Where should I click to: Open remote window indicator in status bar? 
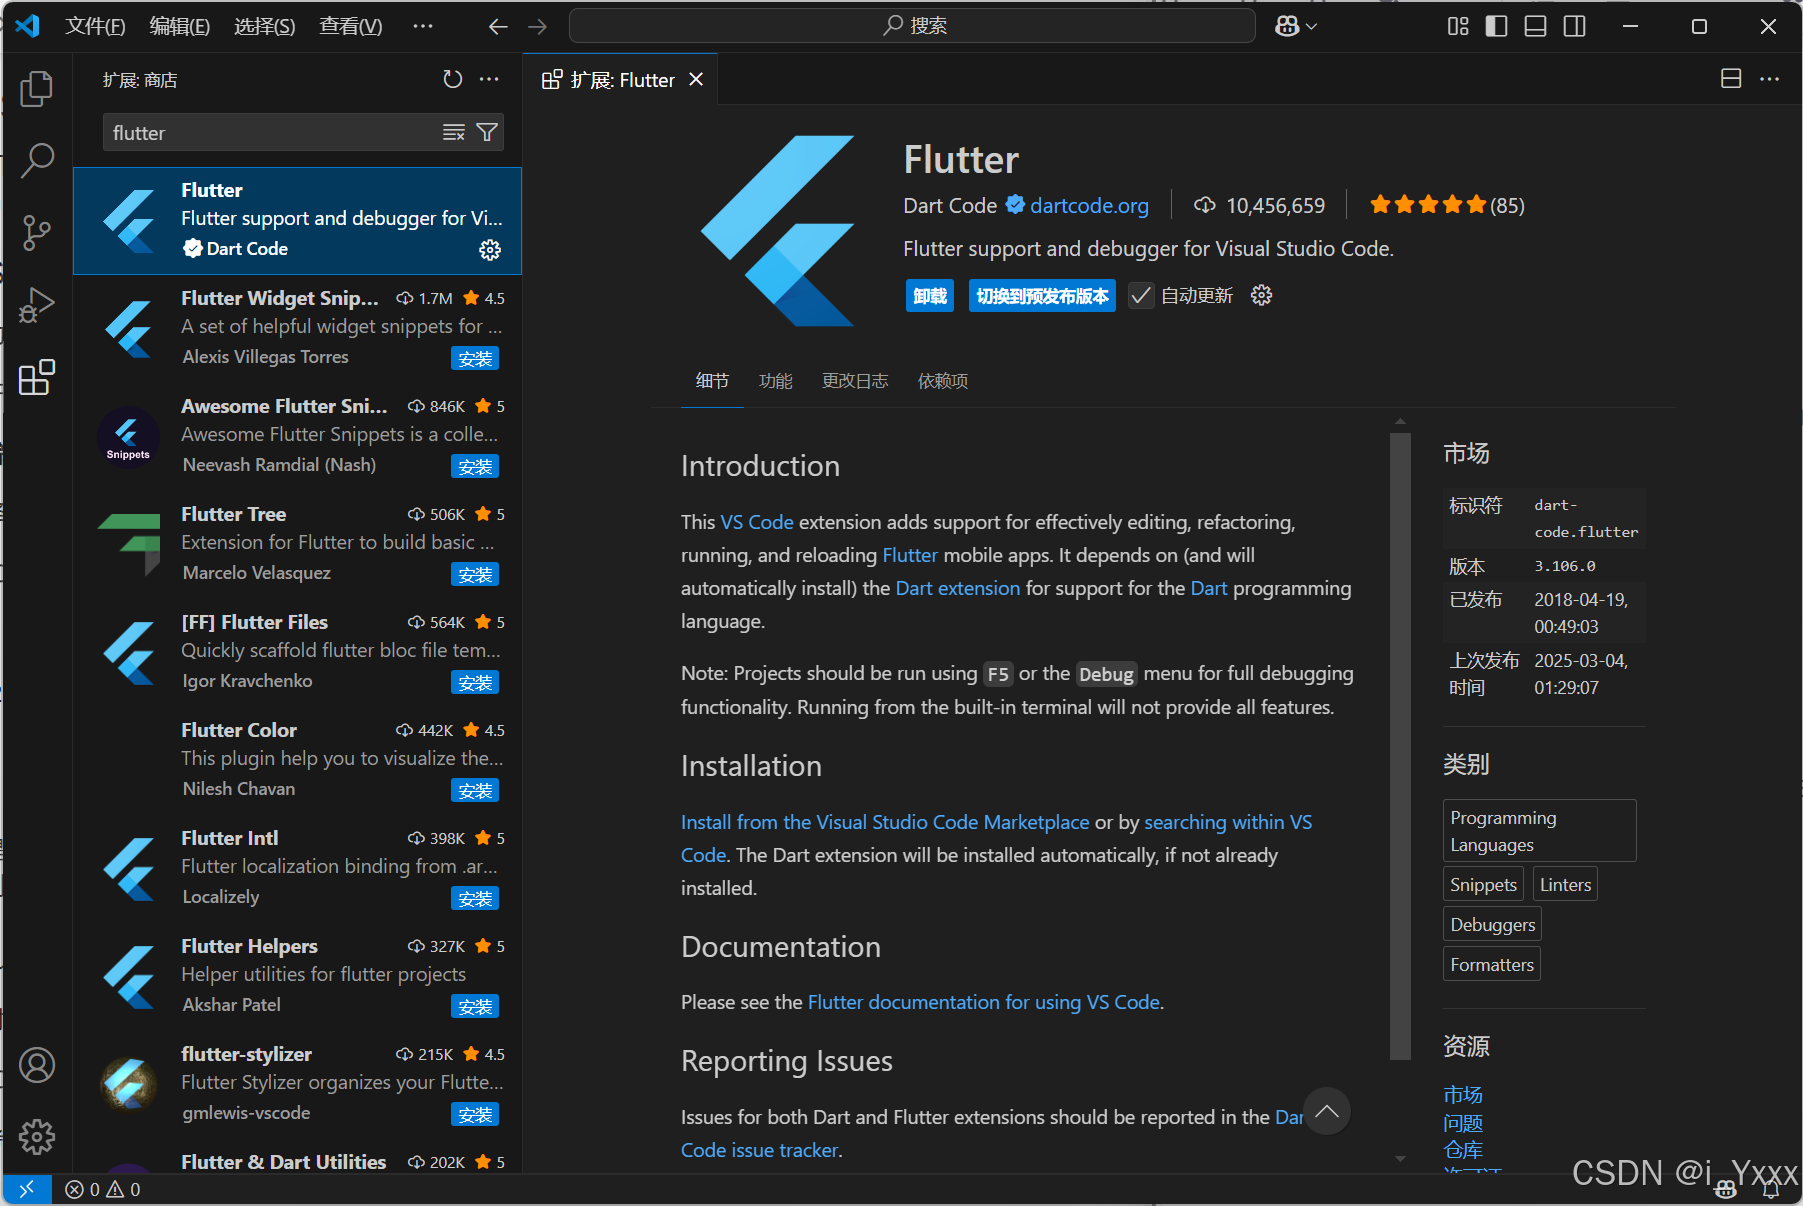pos(27,1189)
